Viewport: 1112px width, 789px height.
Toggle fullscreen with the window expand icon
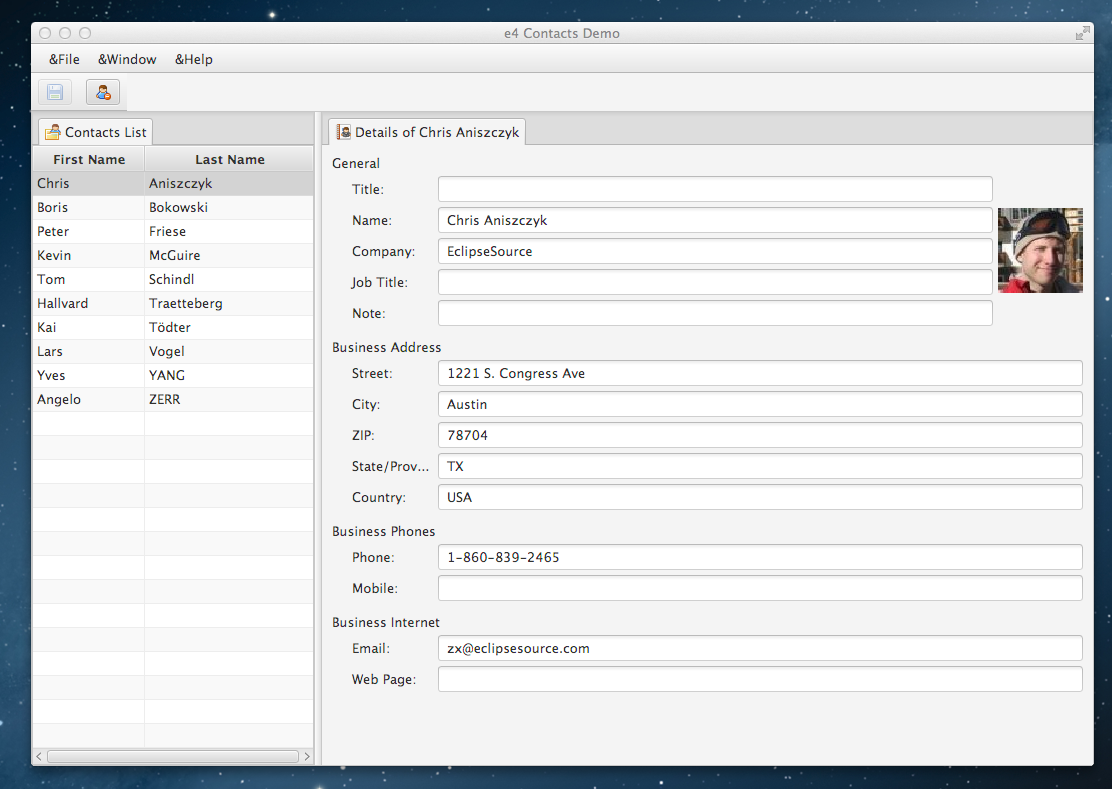1082,33
